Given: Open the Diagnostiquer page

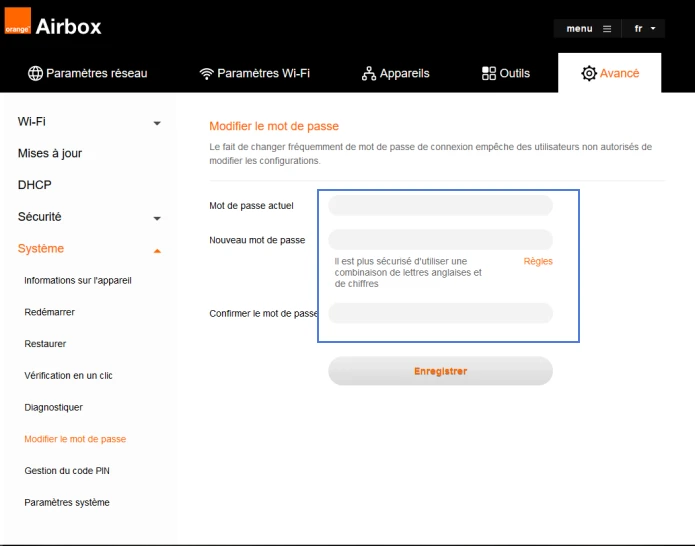Looking at the screenshot, I should 54,407.
